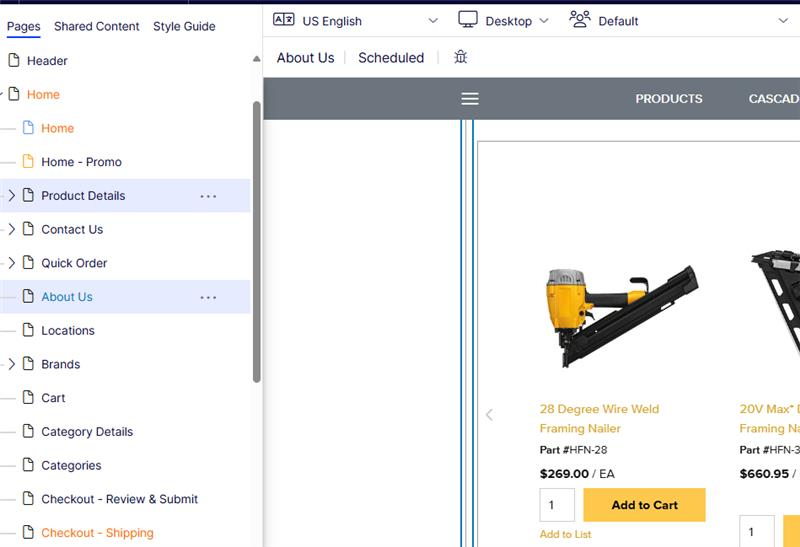
Task: Expand the Product Details tree node
Action: click(x=12, y=196)
